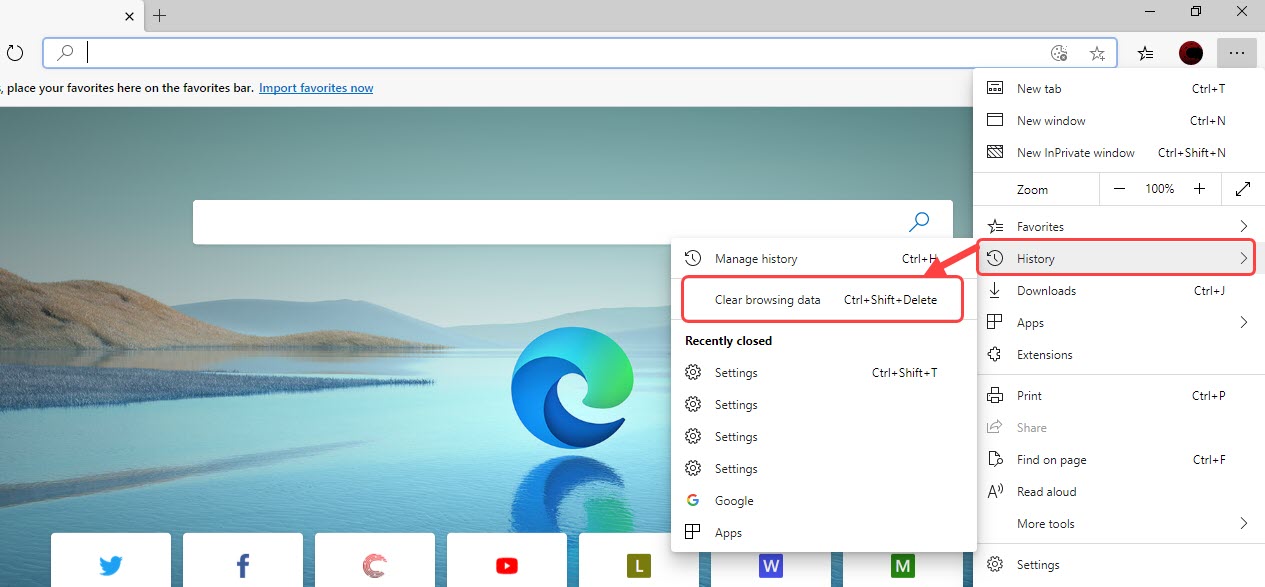The image size is (1265, 587).
Task: Zoom in with the plus button
Action: [1200, 189]
